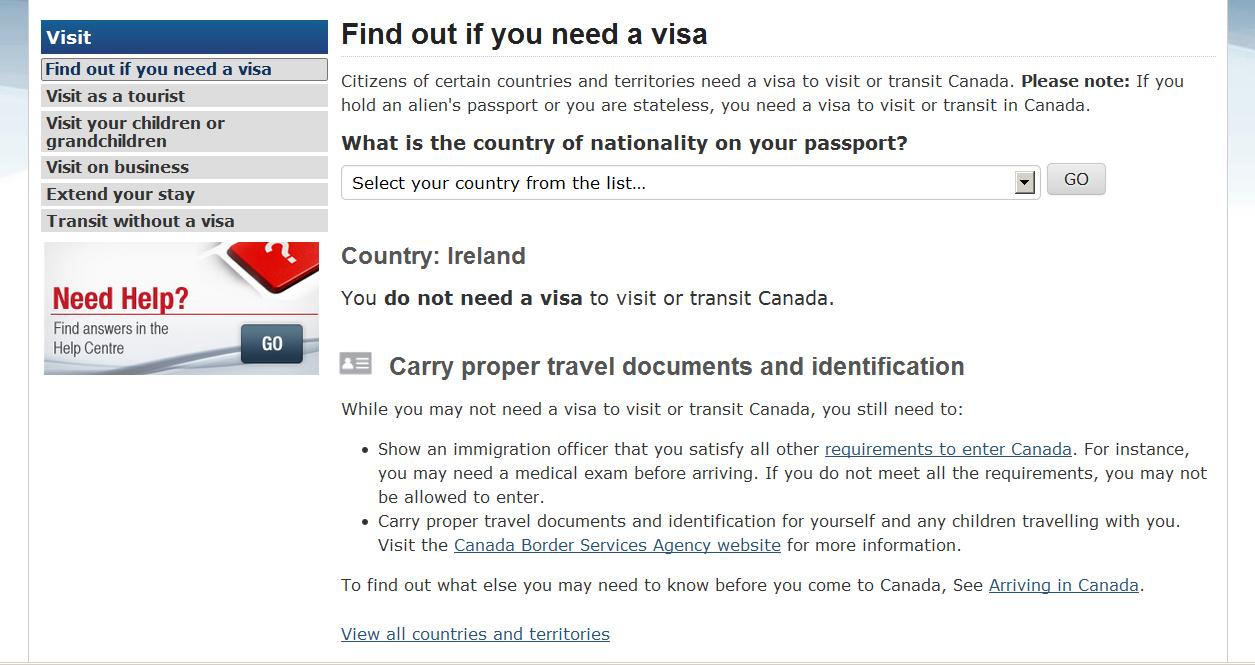
Task: Open Find out if you need a visa menu item
Action: click(185, 69)
